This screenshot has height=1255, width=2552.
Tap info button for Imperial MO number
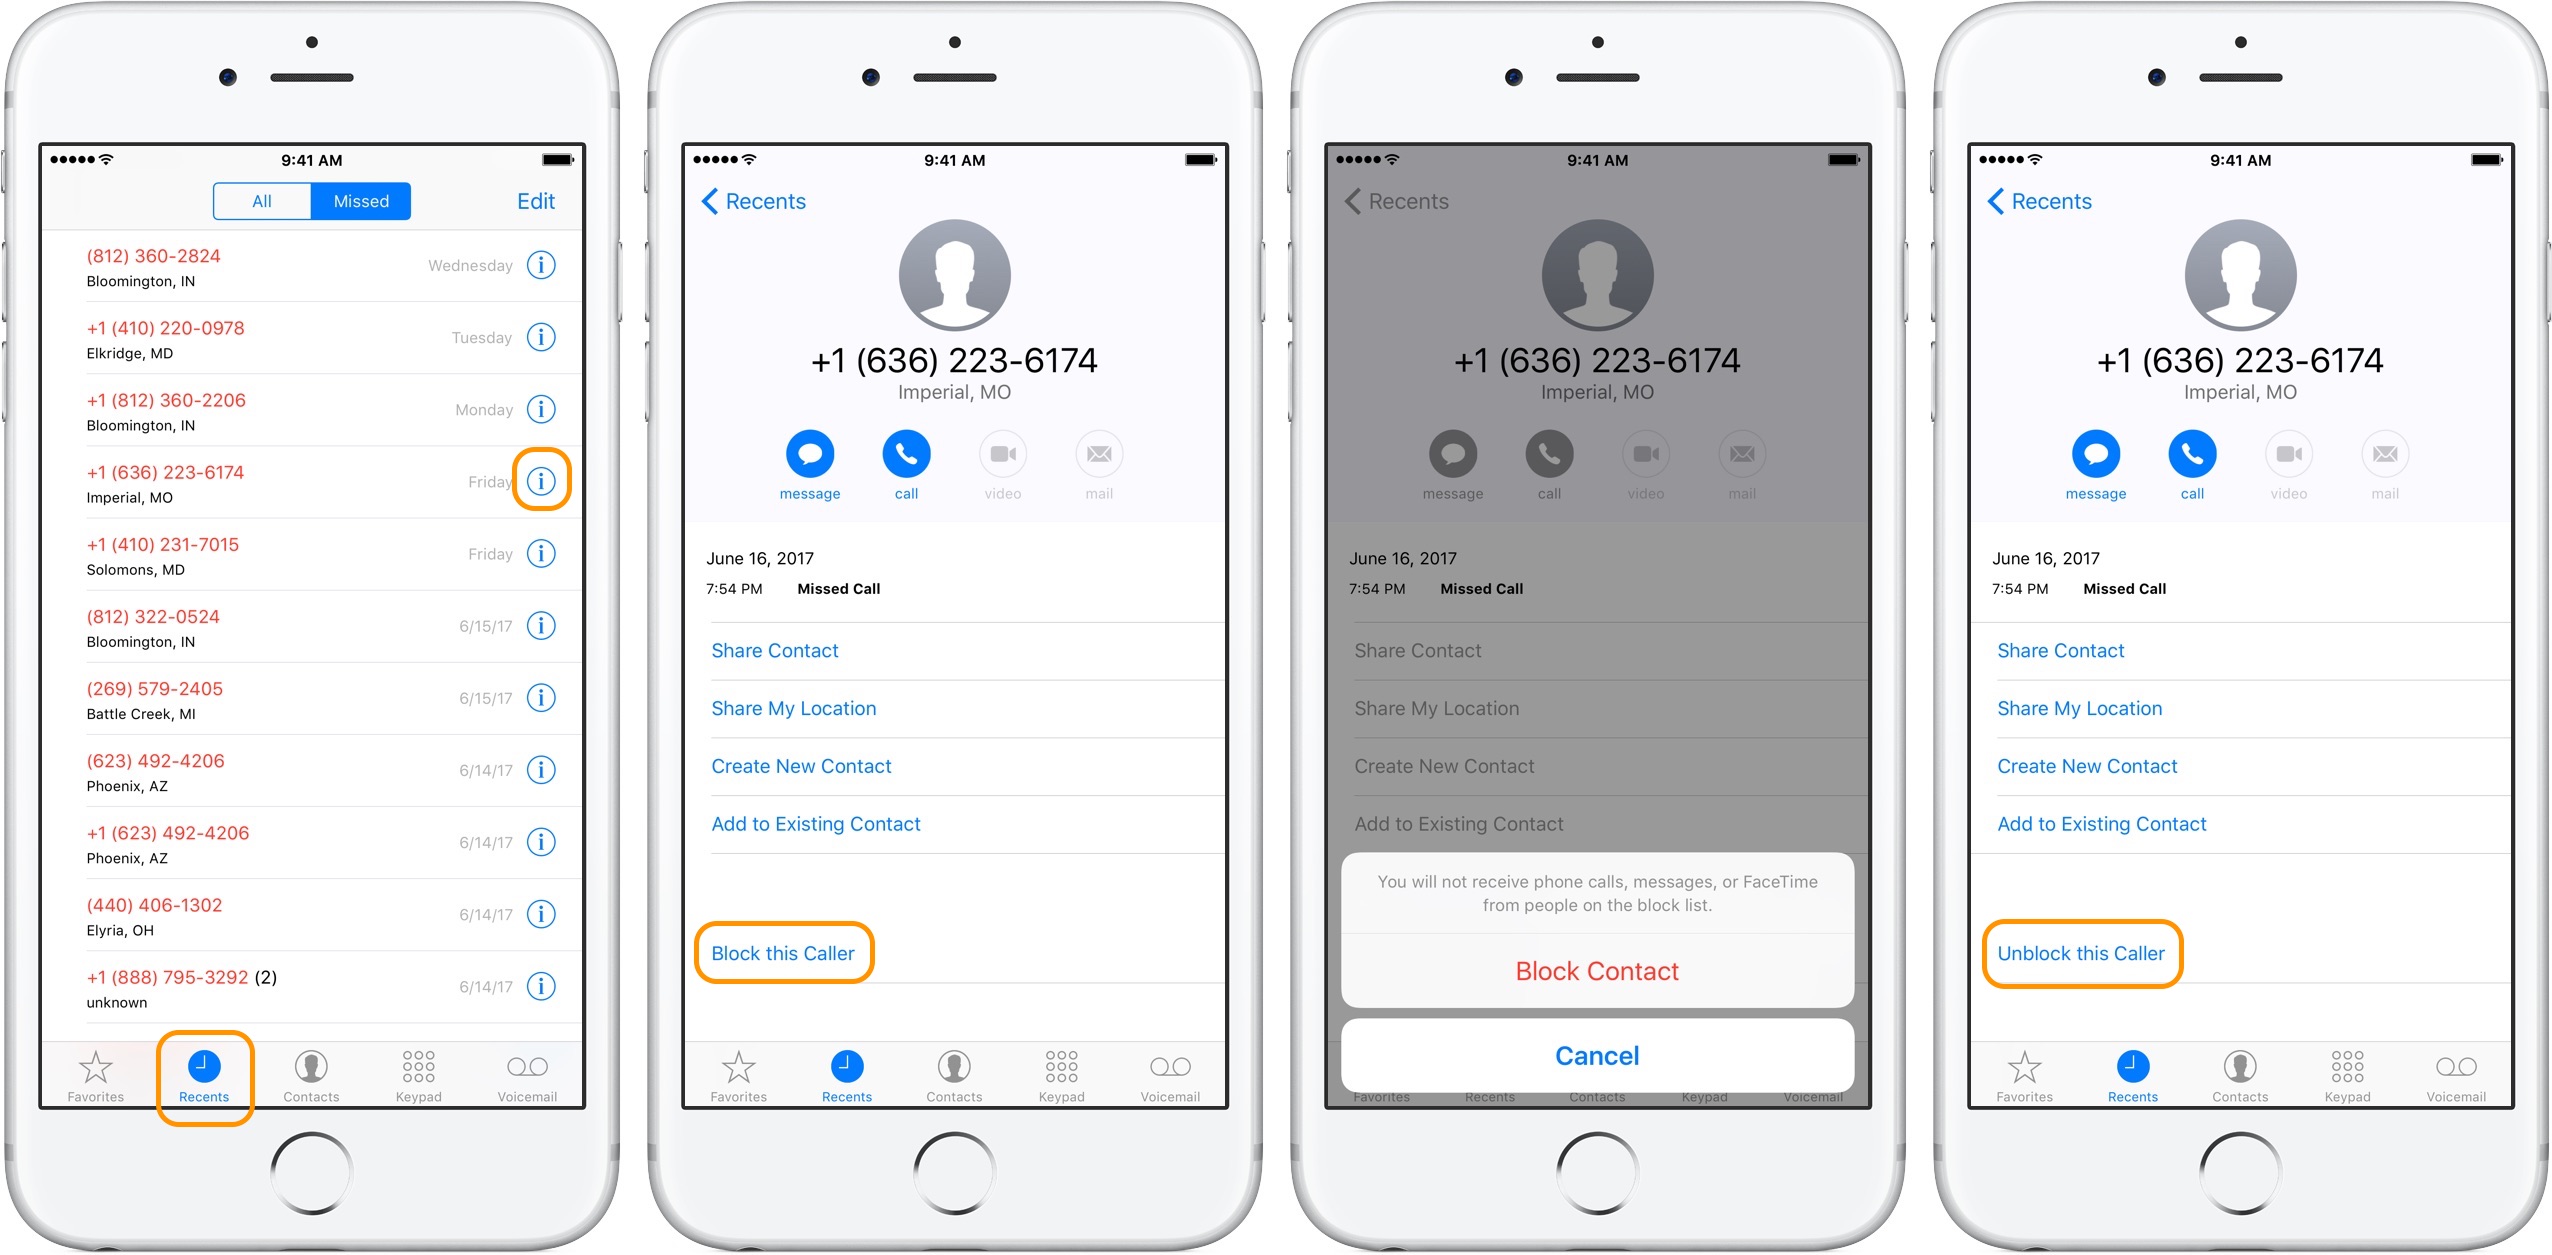click(573, 479)
